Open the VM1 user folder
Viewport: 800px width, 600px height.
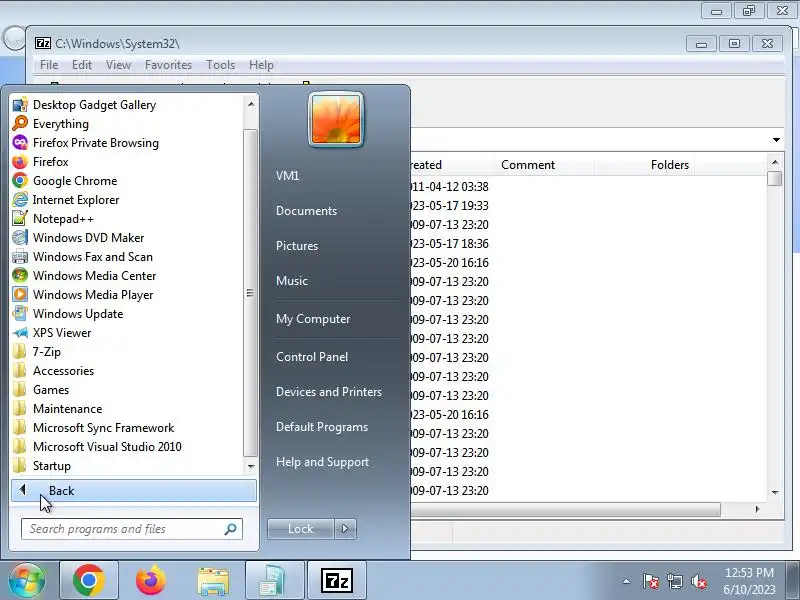(287, 176)
